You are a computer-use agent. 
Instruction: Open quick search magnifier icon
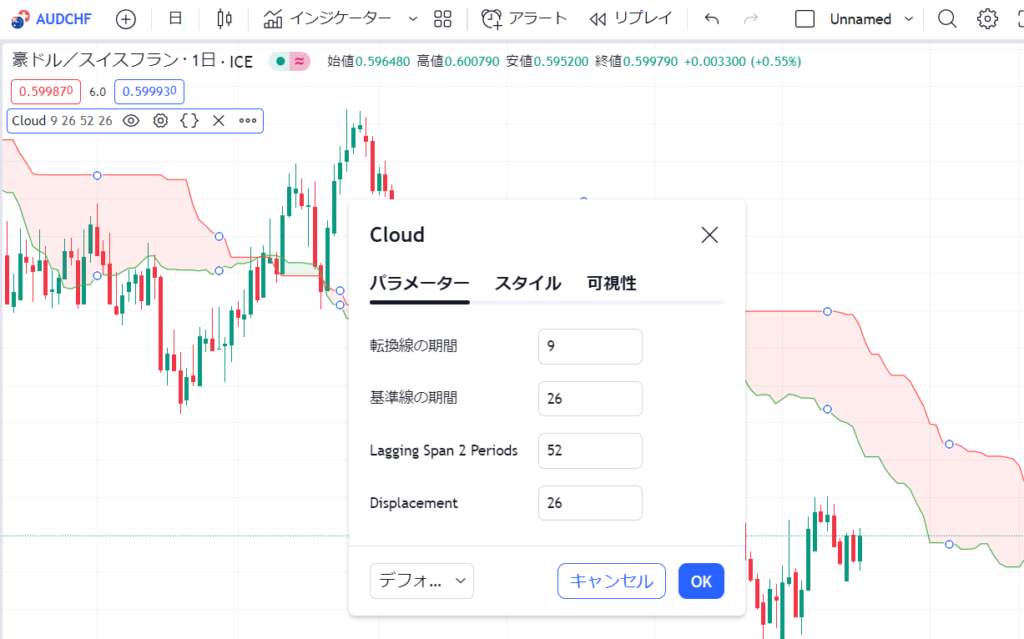[x=947, y=19]
